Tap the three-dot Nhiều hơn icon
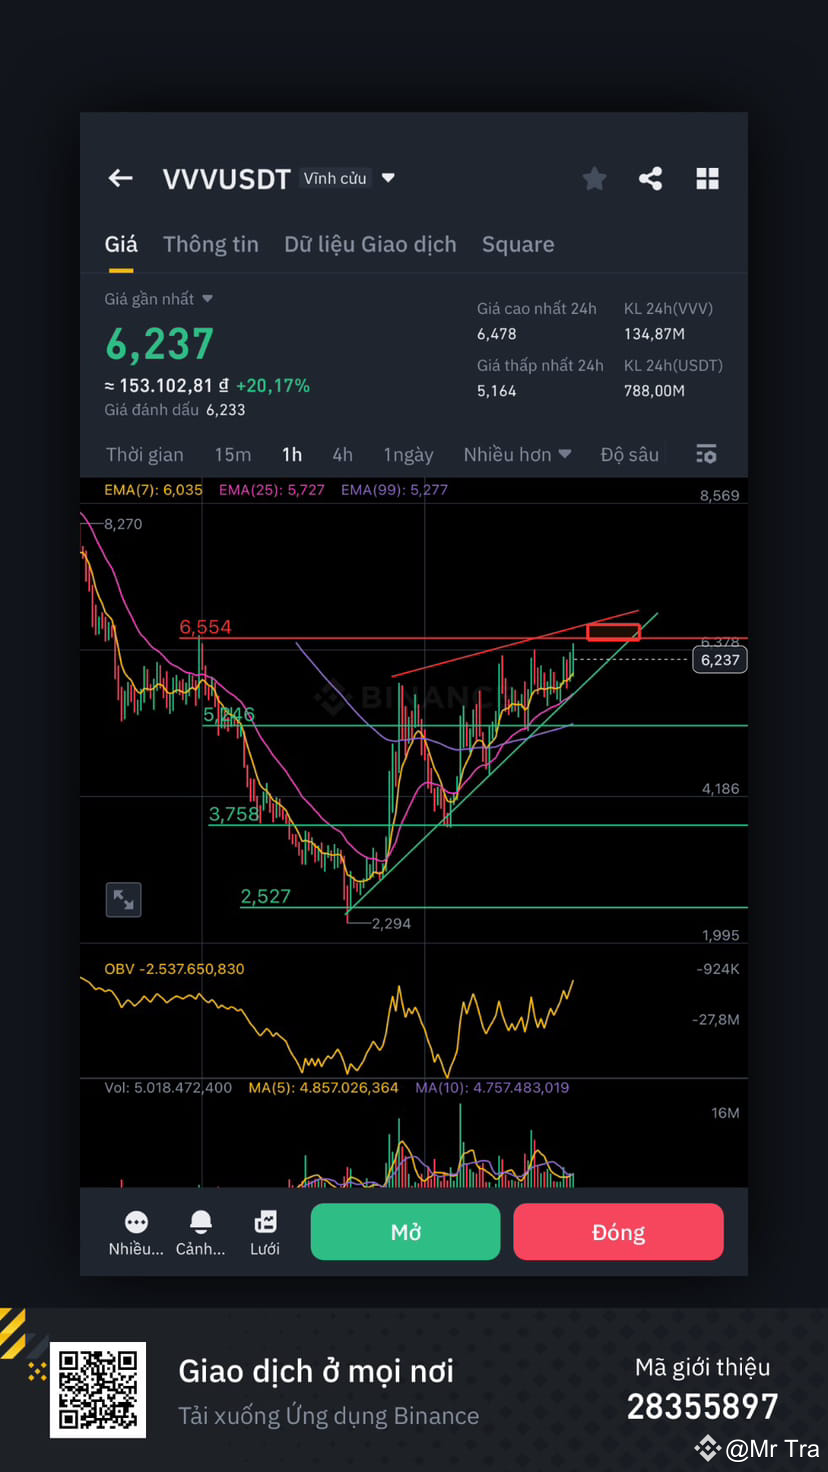Image resolution: width=828 pixels, height=1472 pixels. pos(136,1221)
